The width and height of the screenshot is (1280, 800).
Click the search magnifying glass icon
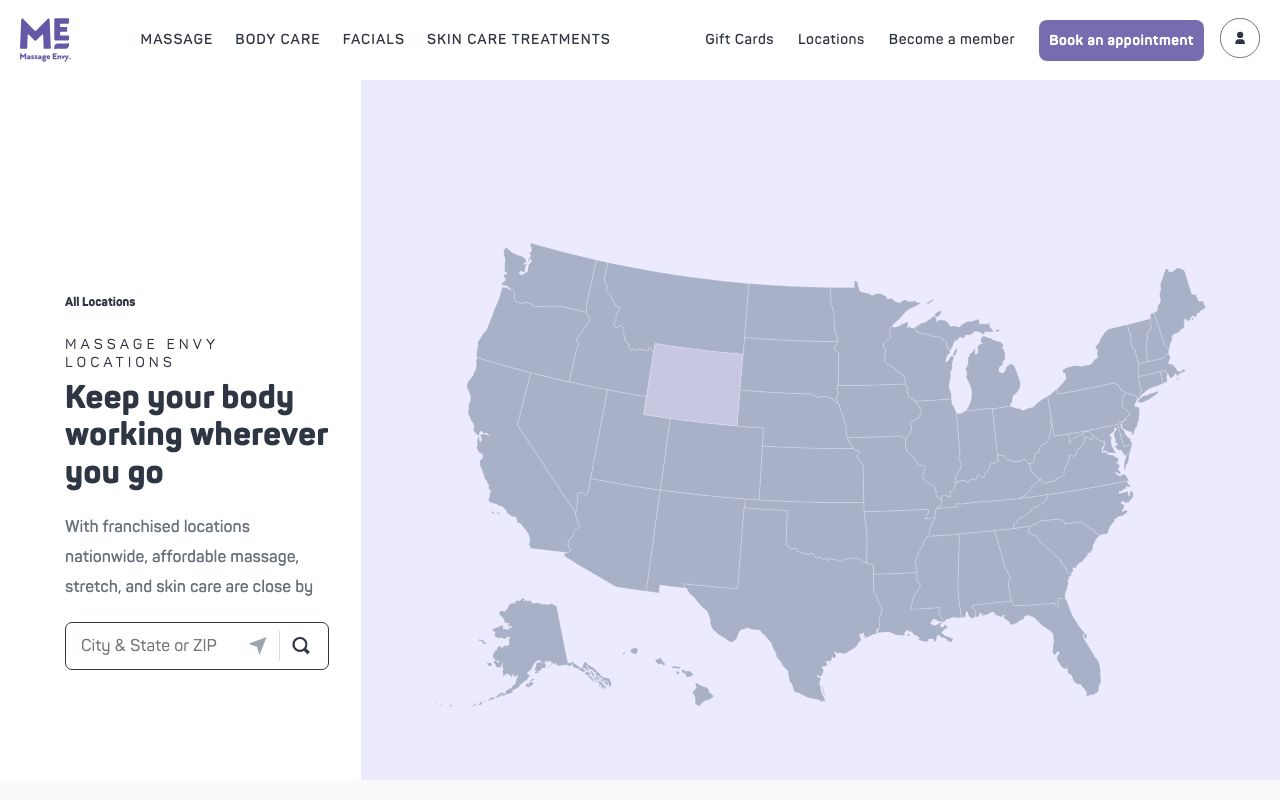click(x=301, y=646)
